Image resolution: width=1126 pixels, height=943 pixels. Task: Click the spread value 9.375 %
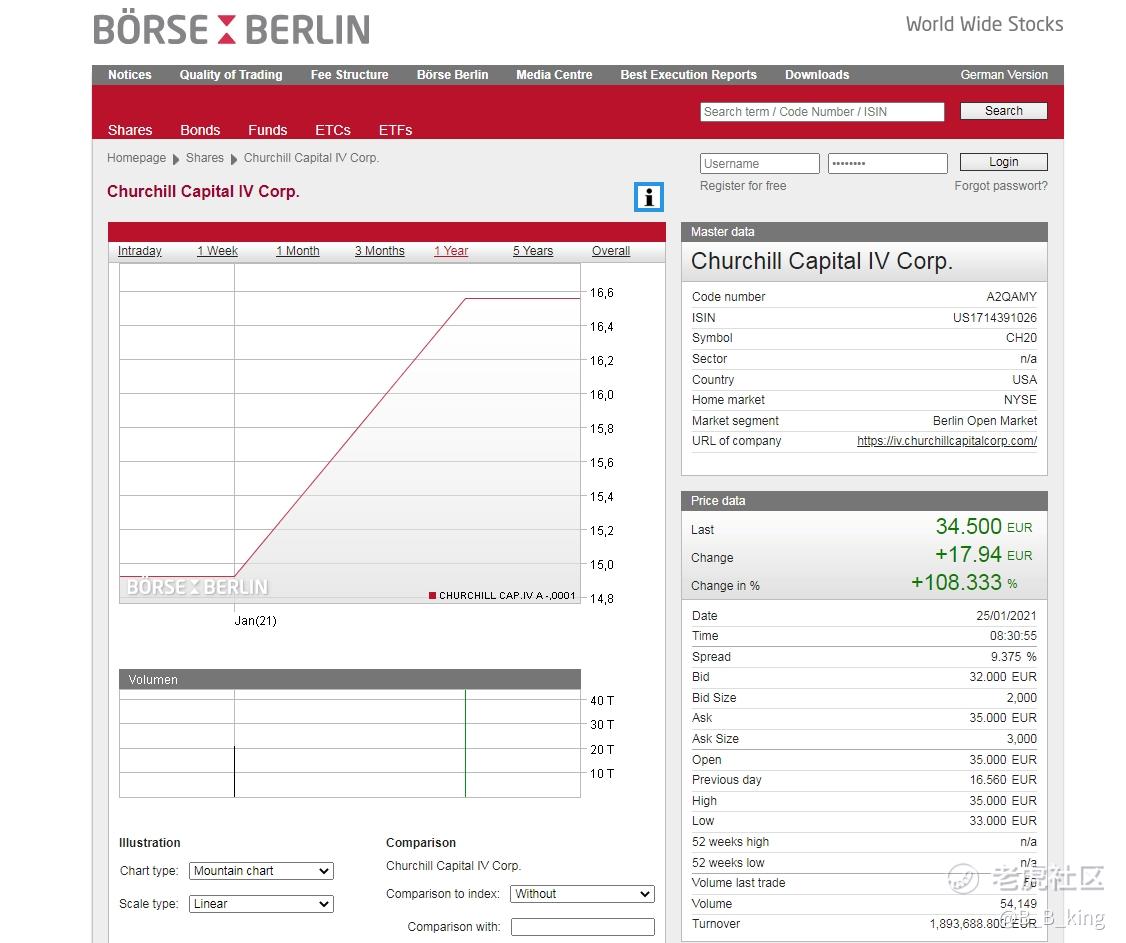[x=1014, y=656]
